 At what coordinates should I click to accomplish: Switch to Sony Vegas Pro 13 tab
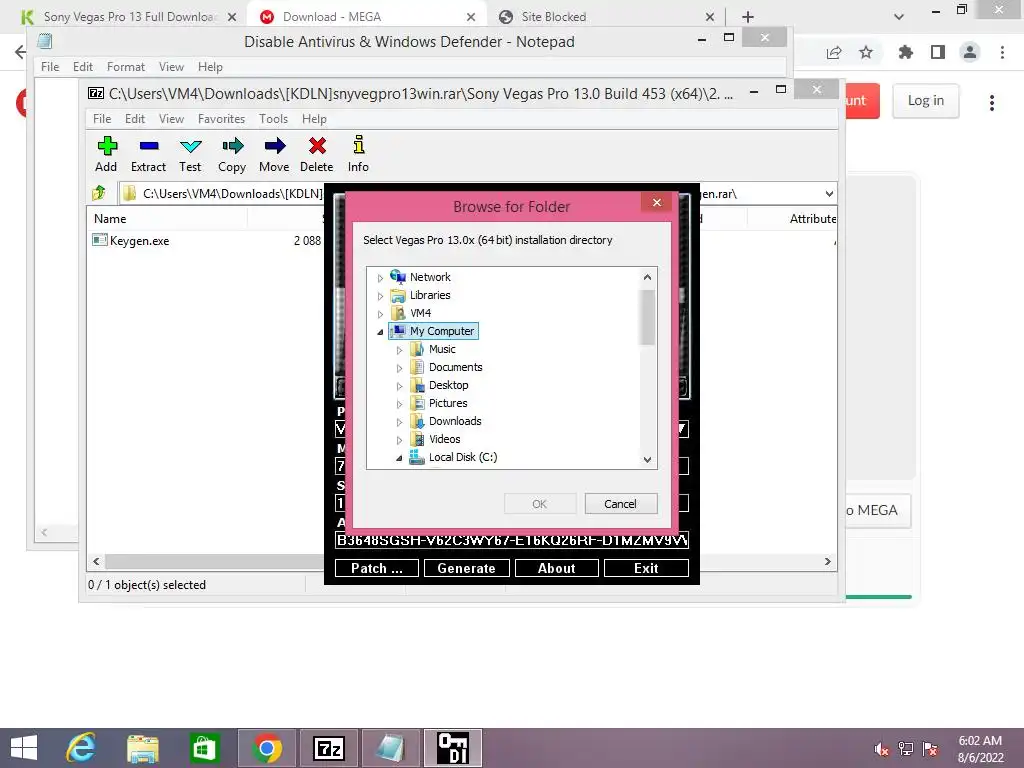point(129,17)
